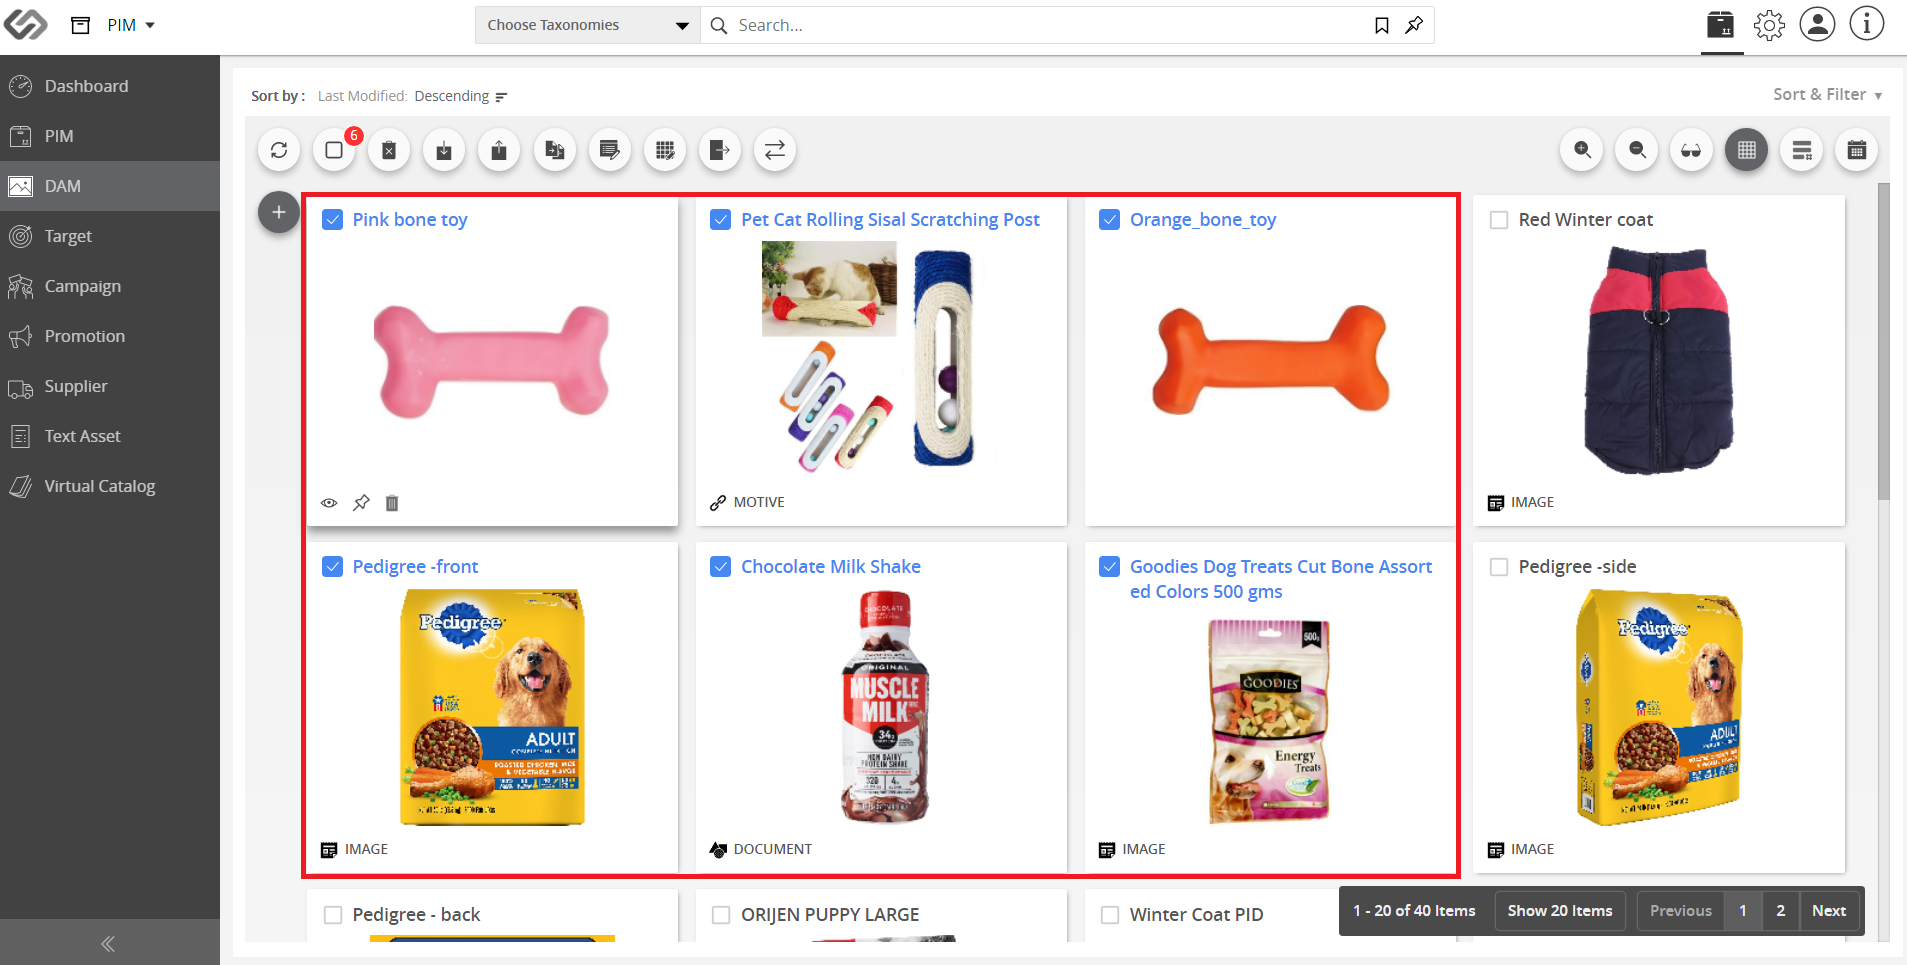Tick the Pedigree -side checkbox
This screenshot has height=965, width=1907.
[x=1499, y=567]
